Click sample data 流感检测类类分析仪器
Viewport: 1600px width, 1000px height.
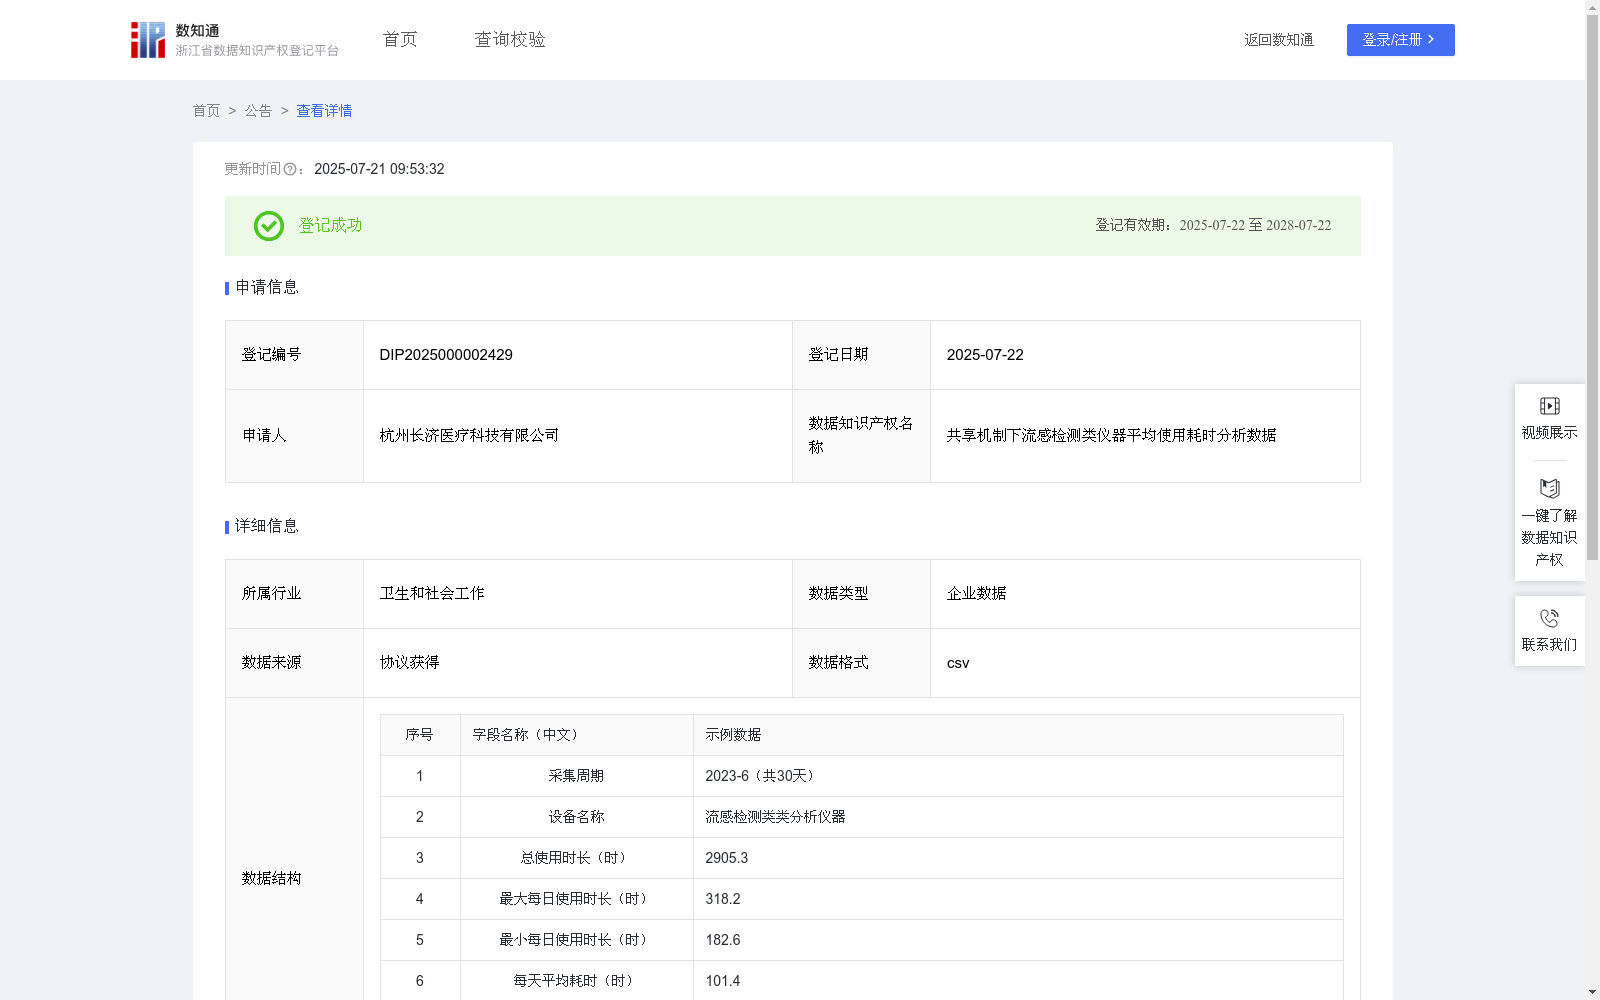pyautogui.click(x=775, y=817)
